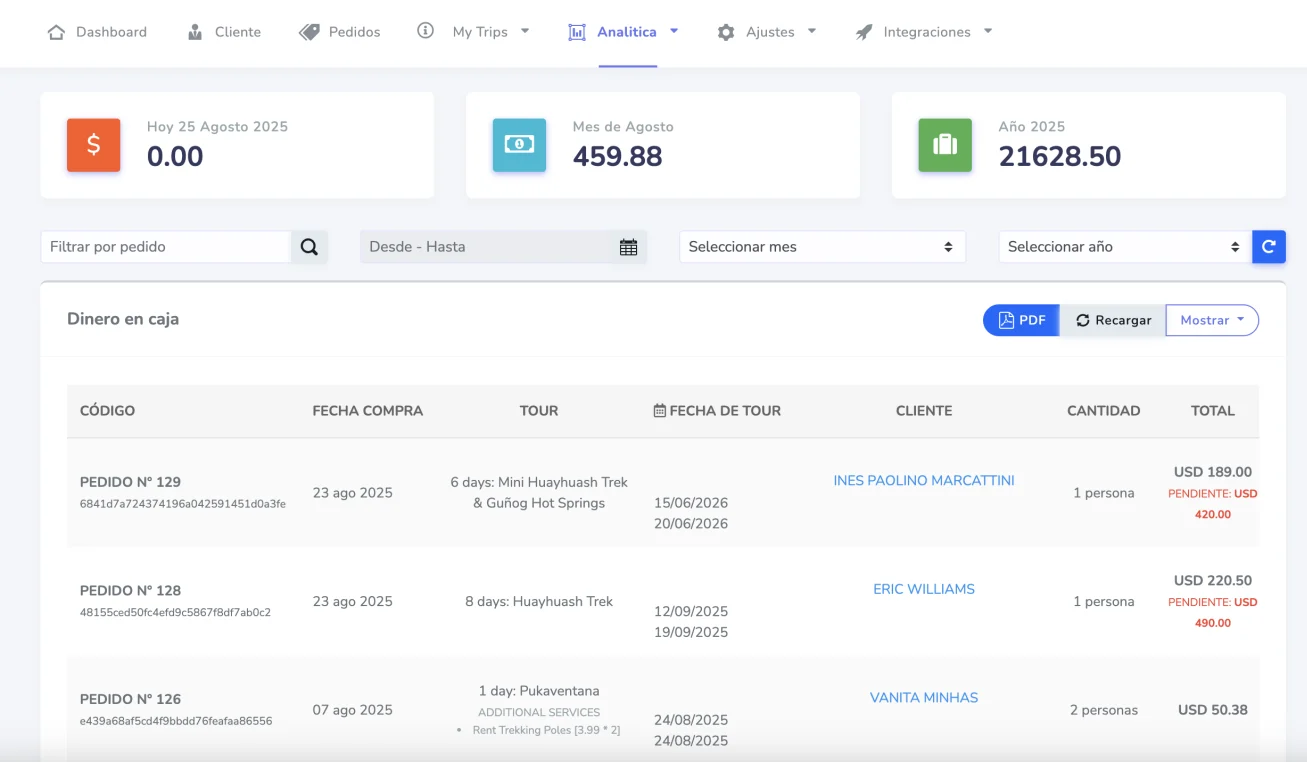Open client INES PAOLINO MARCATTINI link
The width and height of the screenshot is (1307, 762).
tap(924, 481)
